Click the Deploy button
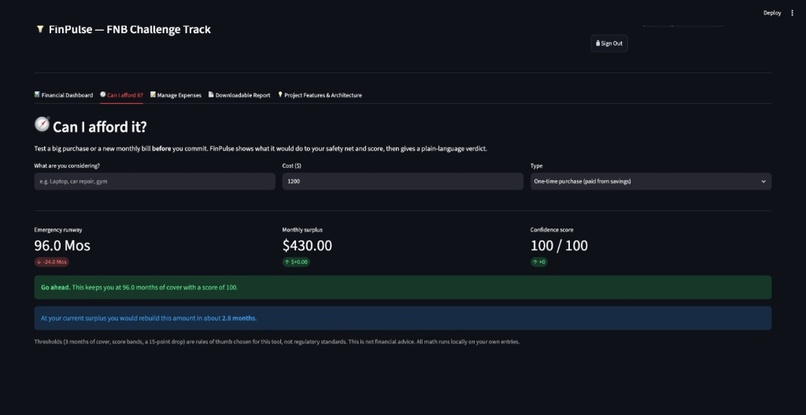Image resolution: width=806 pixels, height=415 pixels. 772,13
